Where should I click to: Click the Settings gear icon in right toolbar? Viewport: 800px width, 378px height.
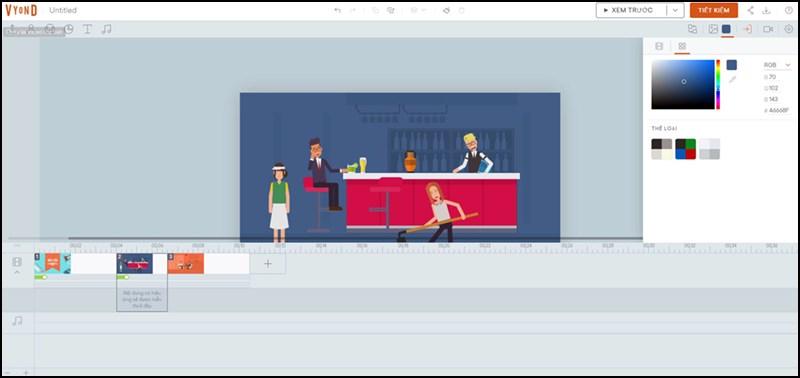tap(788, 29)
